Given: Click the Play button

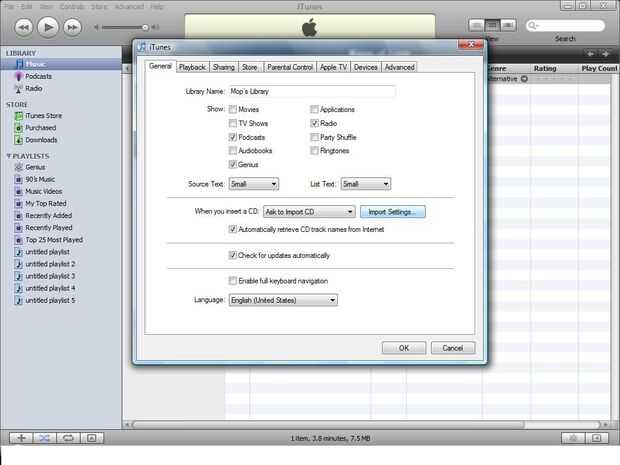Looking at the screenshot, I should point(48,27).
